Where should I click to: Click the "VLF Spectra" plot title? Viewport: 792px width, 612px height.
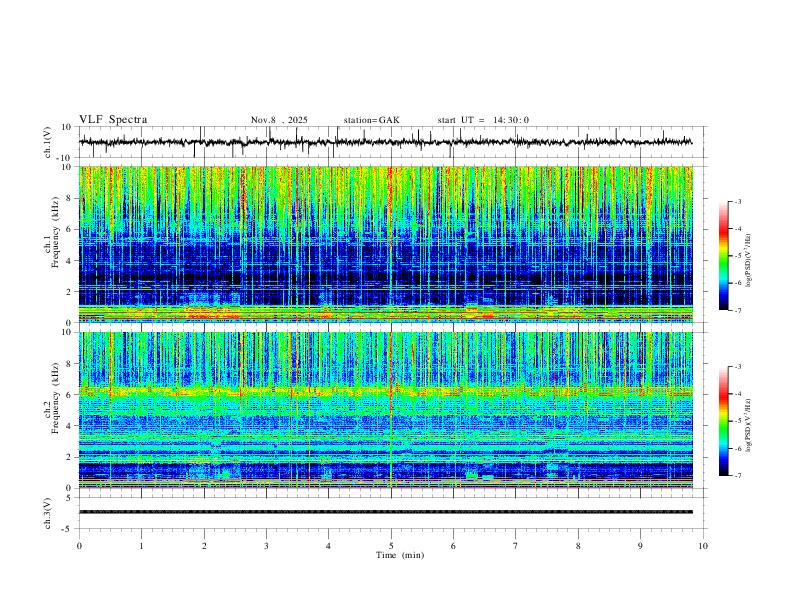[113, 120]
